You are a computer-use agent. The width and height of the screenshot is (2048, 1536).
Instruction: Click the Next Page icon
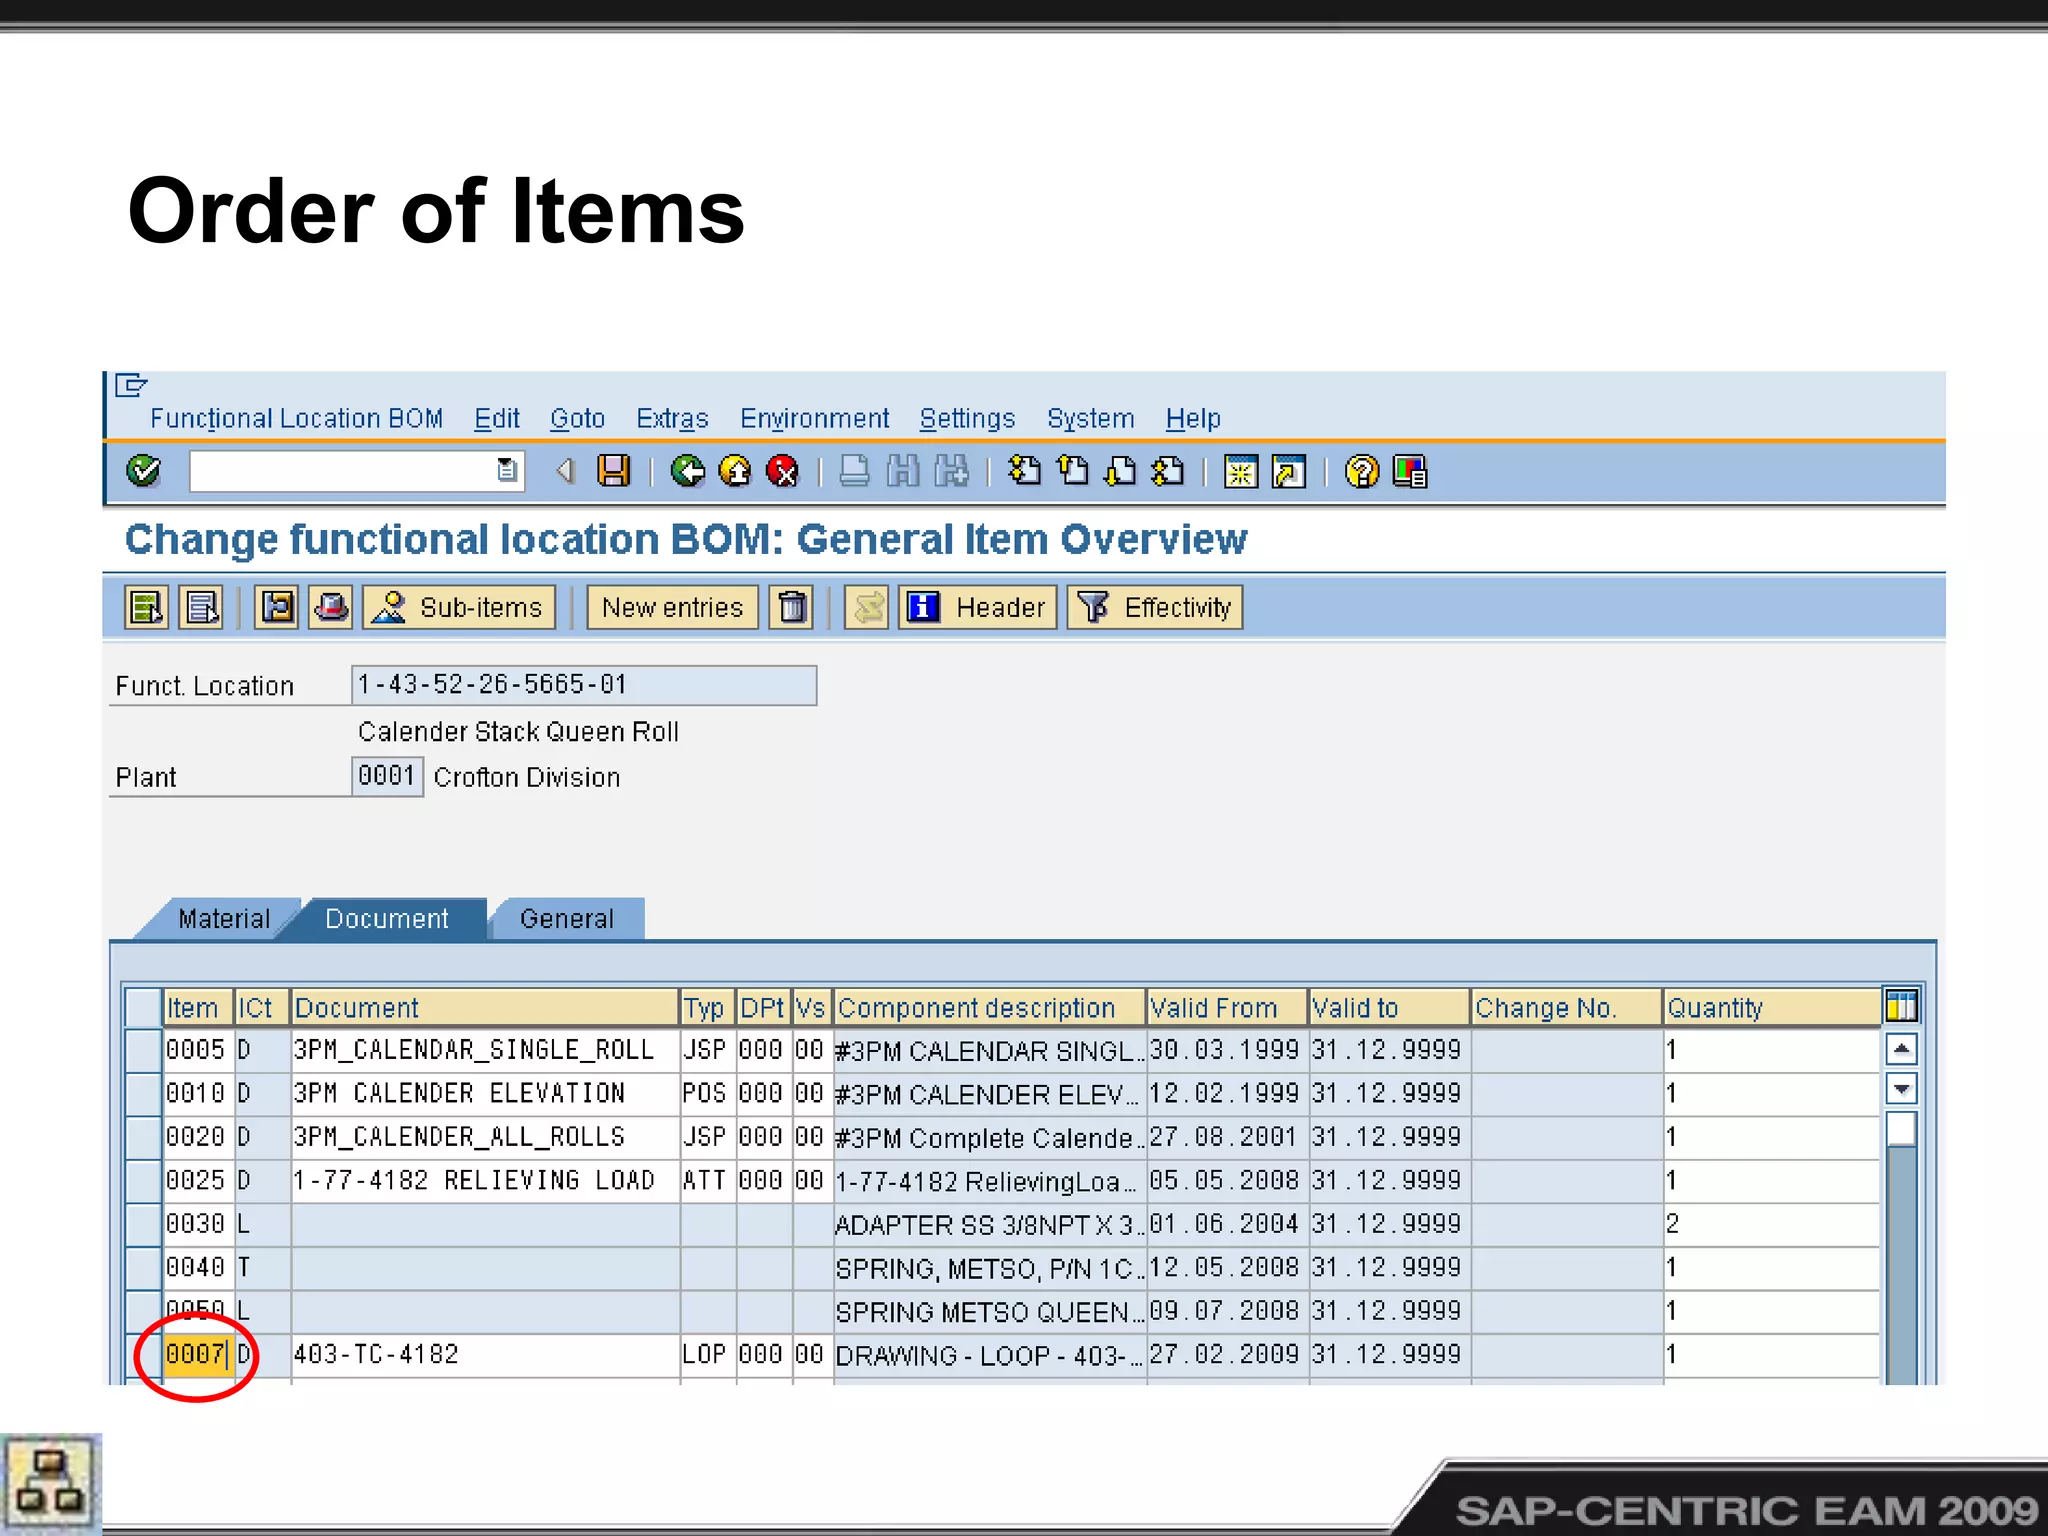pos(1120,470)
